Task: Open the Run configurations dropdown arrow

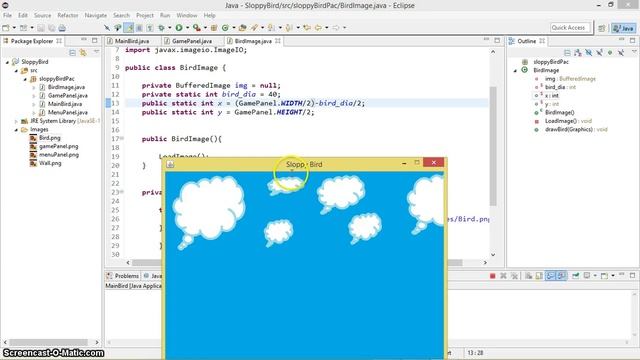Action: click(187, 28)
